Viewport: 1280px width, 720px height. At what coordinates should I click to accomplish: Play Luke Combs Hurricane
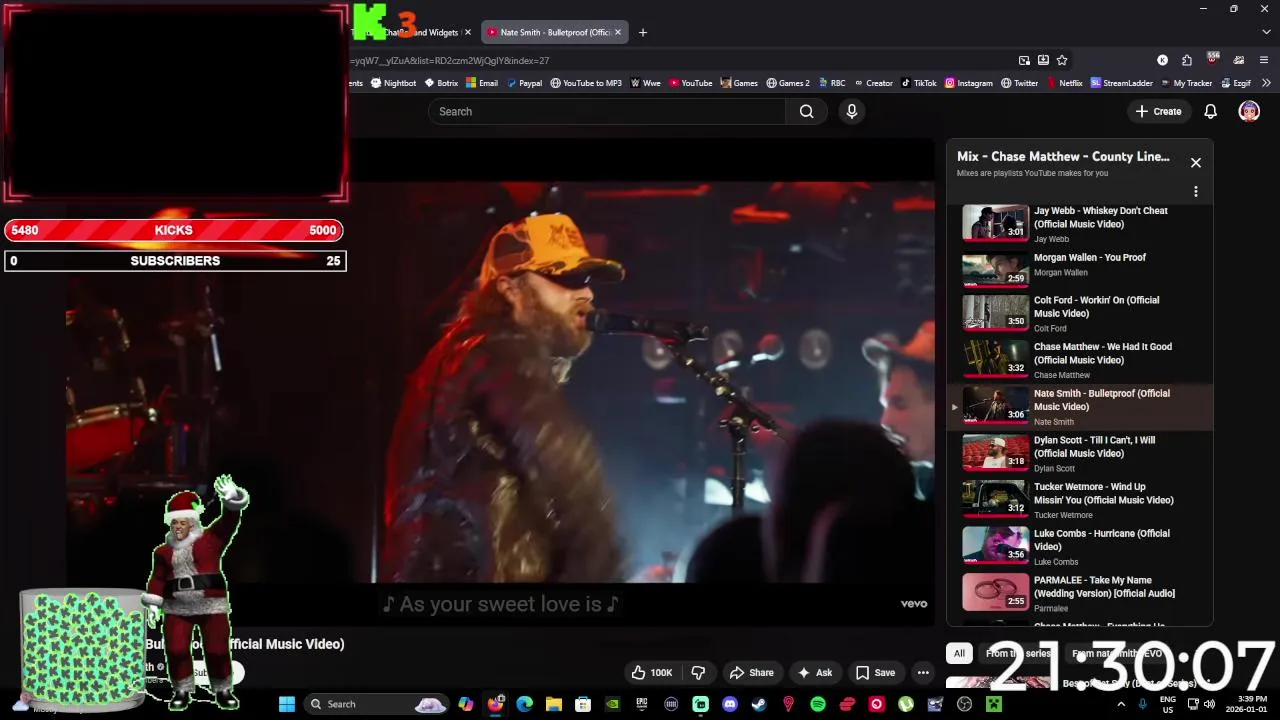1080,547
